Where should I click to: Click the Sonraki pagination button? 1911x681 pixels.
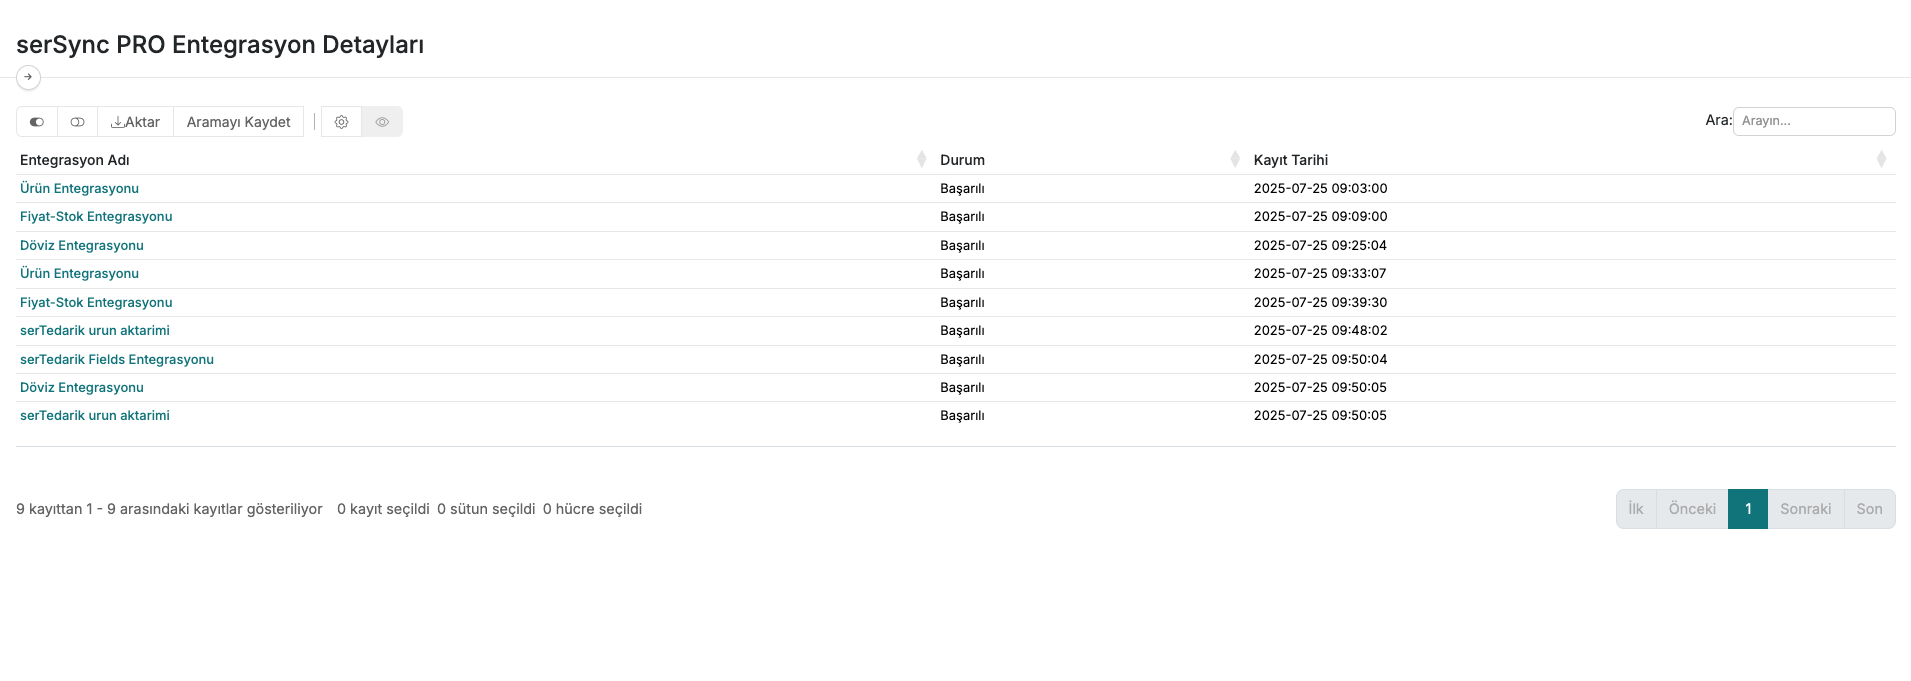pos(1805,509)
